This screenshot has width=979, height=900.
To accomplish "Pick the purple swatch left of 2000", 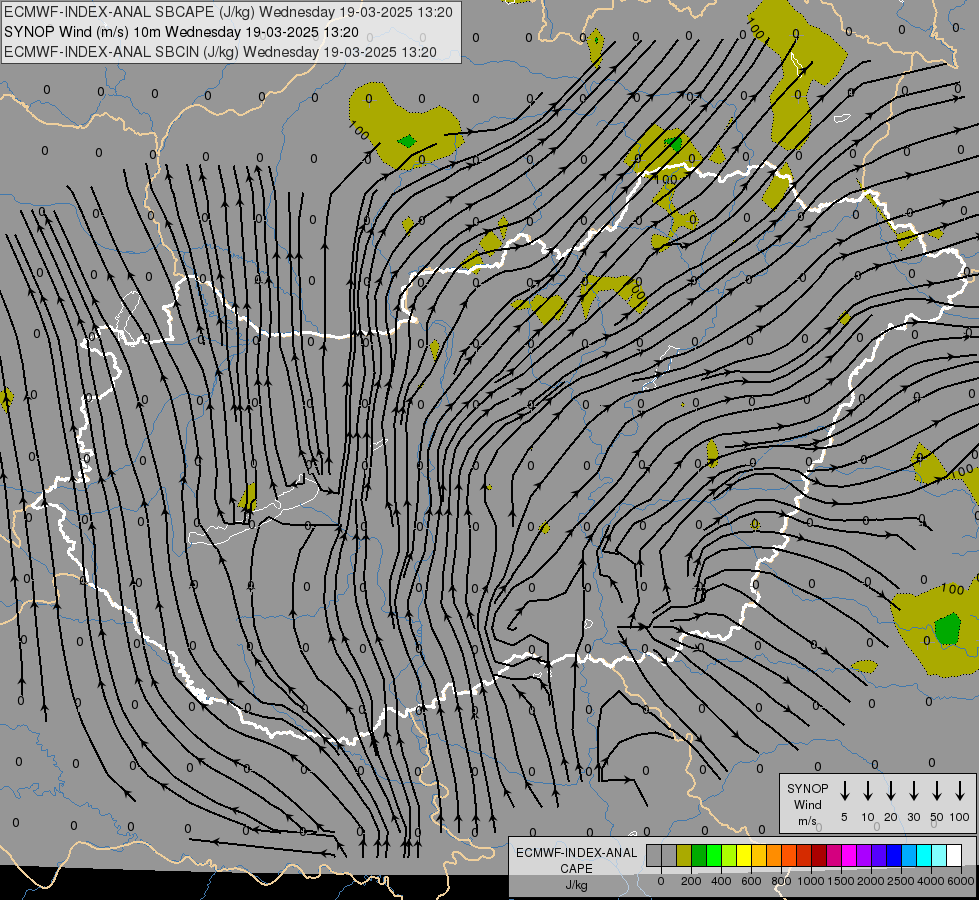I will tap(863, 855).
